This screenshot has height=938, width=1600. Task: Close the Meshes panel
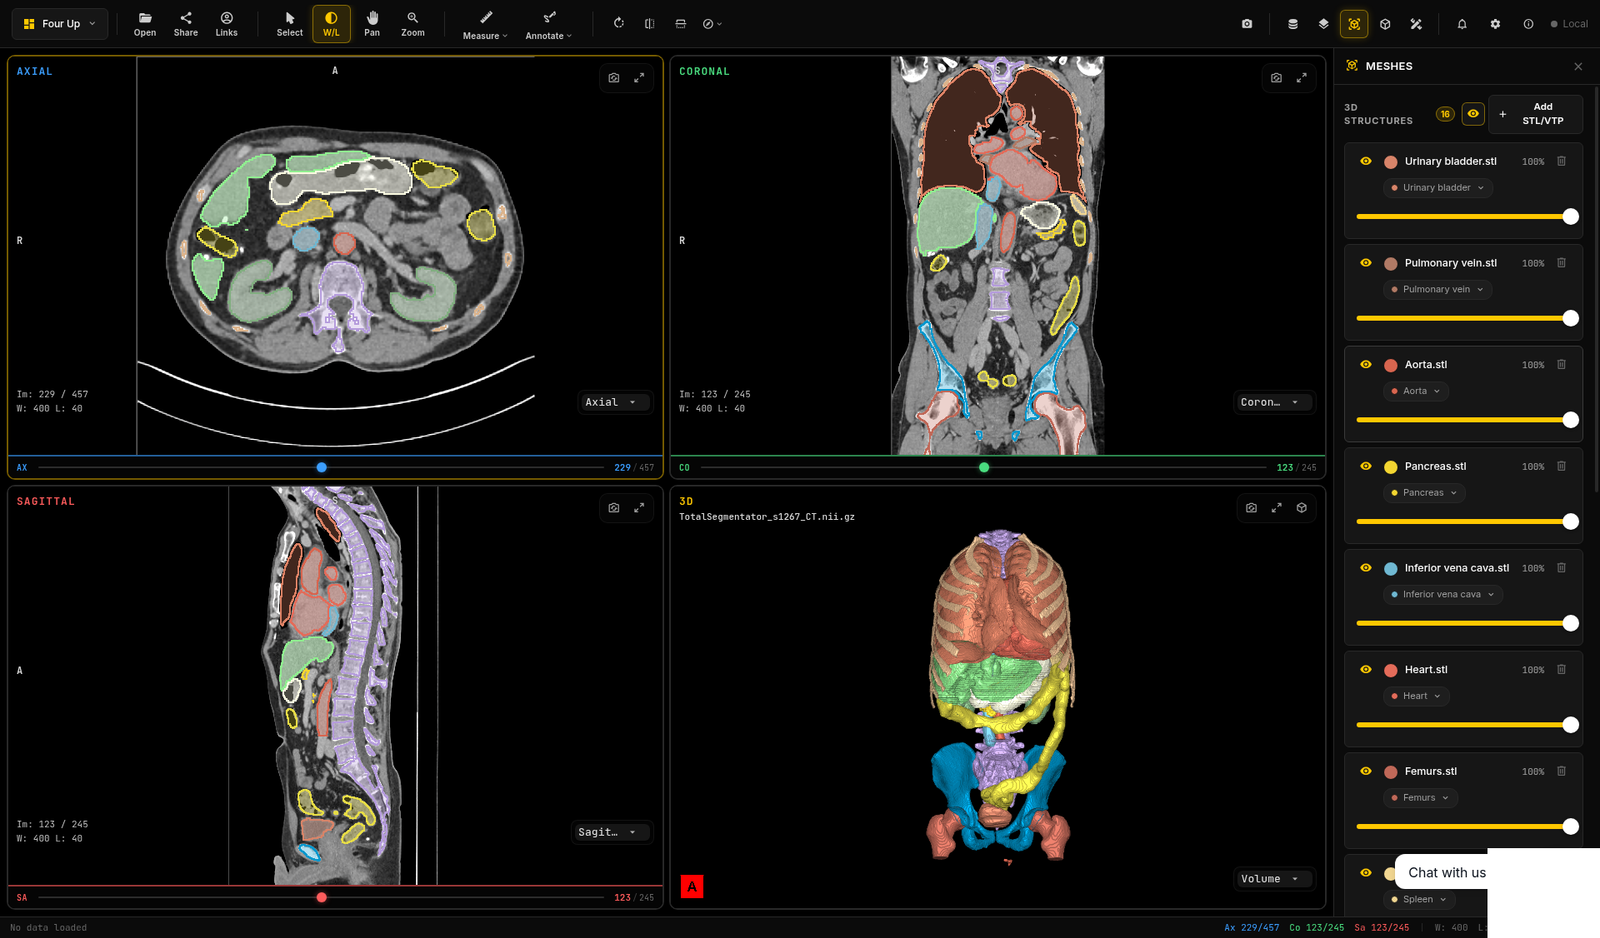pyautogui.click(x=1578, y=67)
